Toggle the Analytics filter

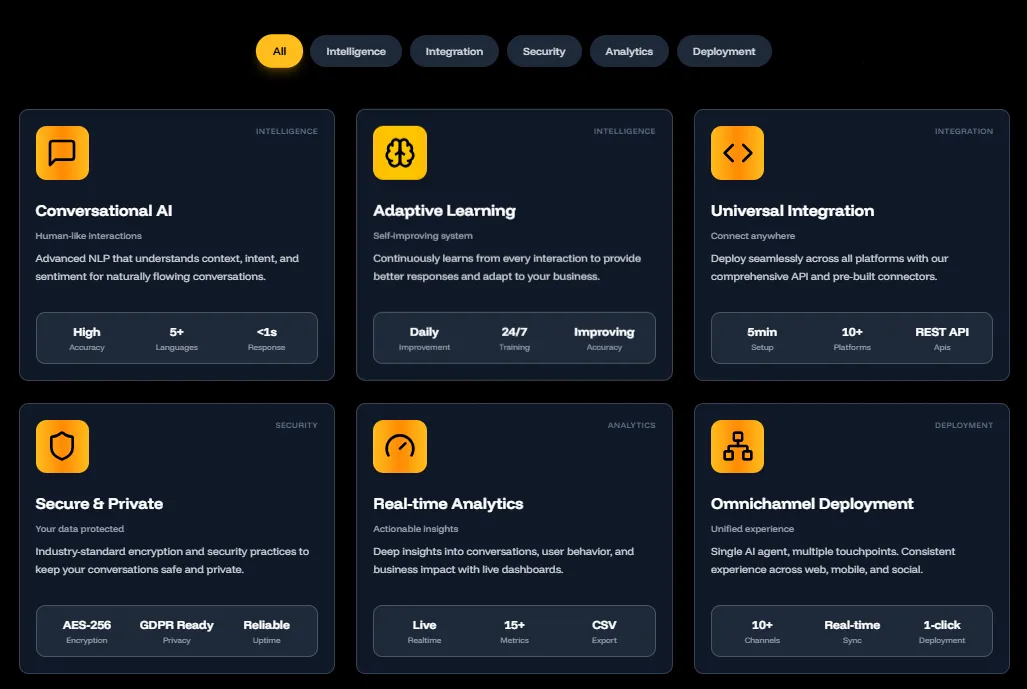coord(629,50)
